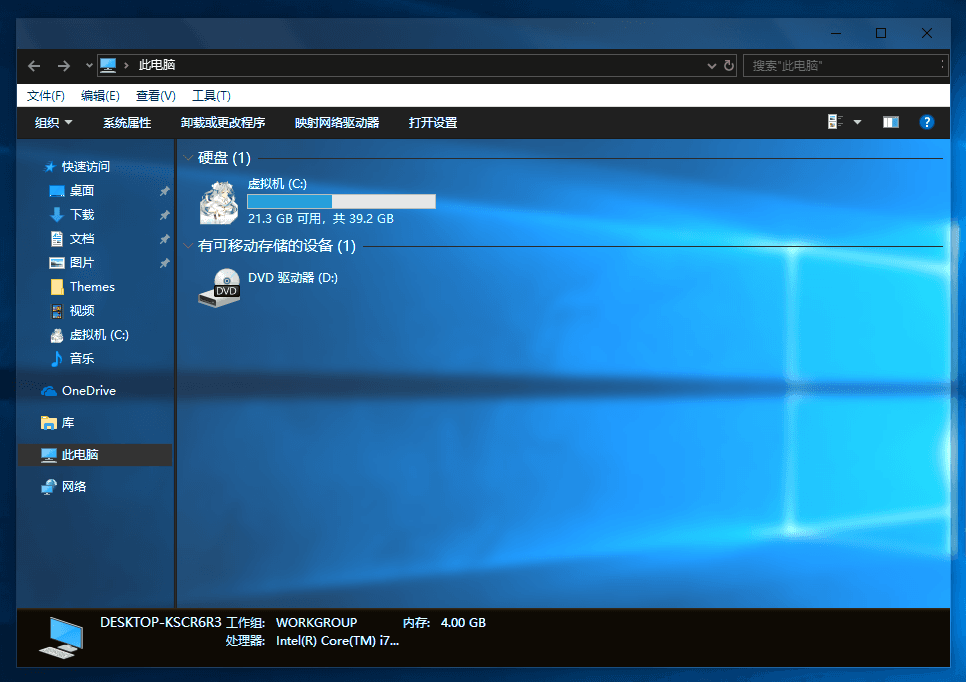The height and width of the screenshot is (682, 966).
Task: Click the Forward navigation arrow
Action: pyautogui.click(x=63, y=65)
